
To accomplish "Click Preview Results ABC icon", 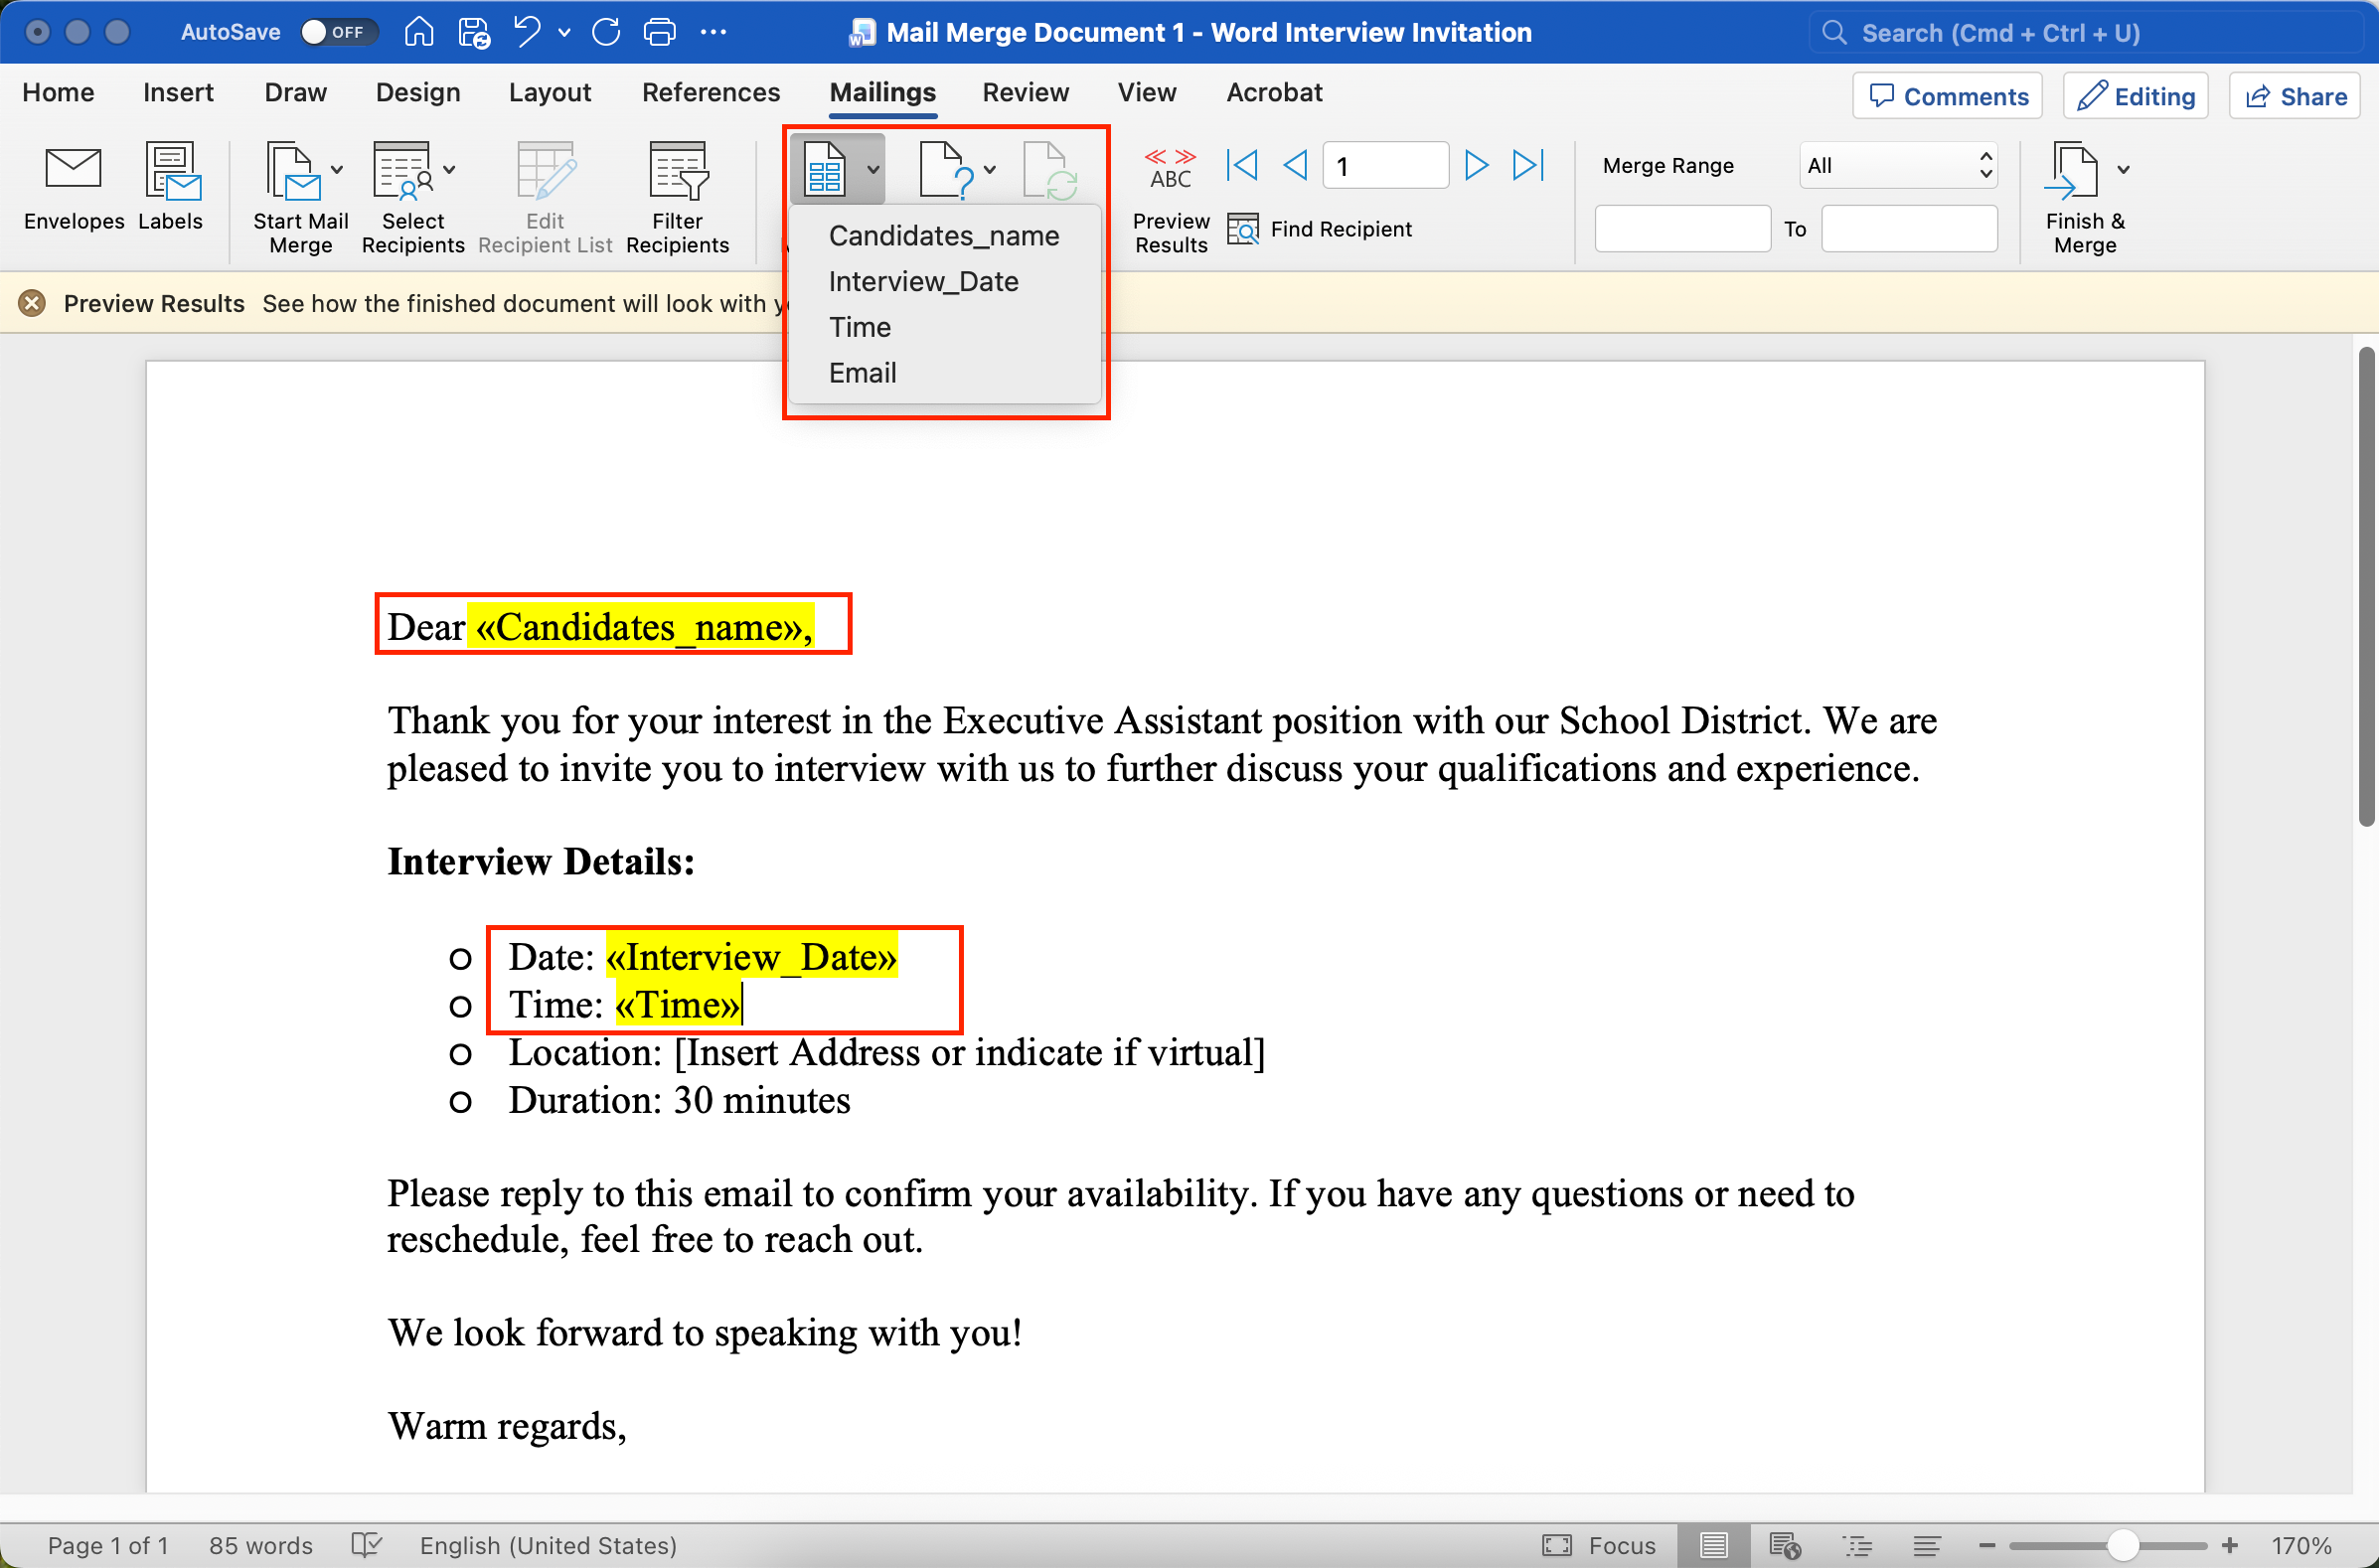I will pos(1170,169).
